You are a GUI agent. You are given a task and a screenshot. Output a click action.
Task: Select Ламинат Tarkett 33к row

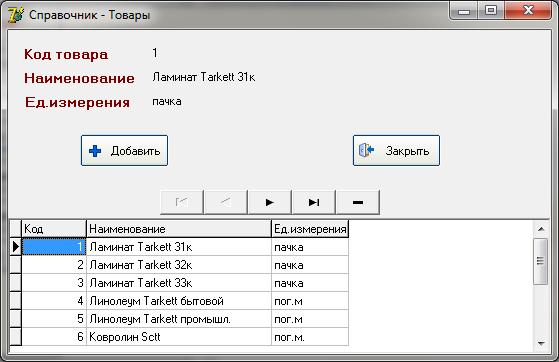[179, 283]
